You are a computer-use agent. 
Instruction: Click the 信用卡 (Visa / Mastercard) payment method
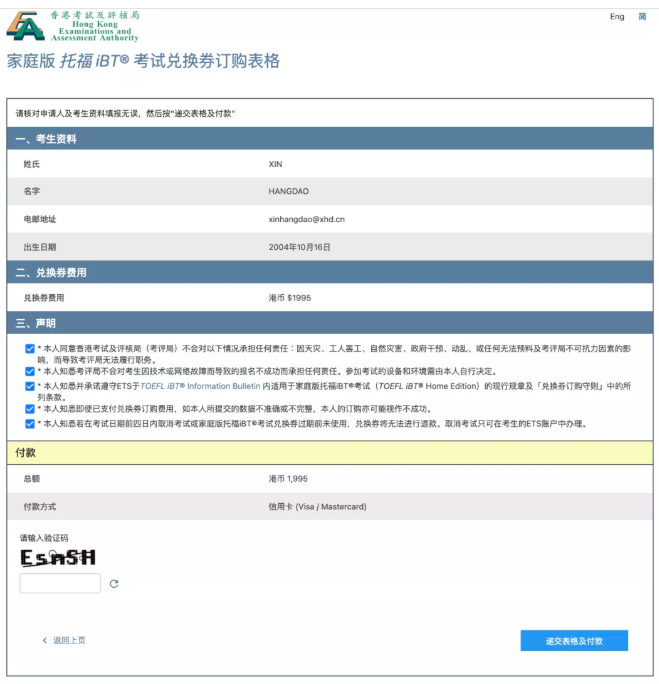click(x=317, y=506)
